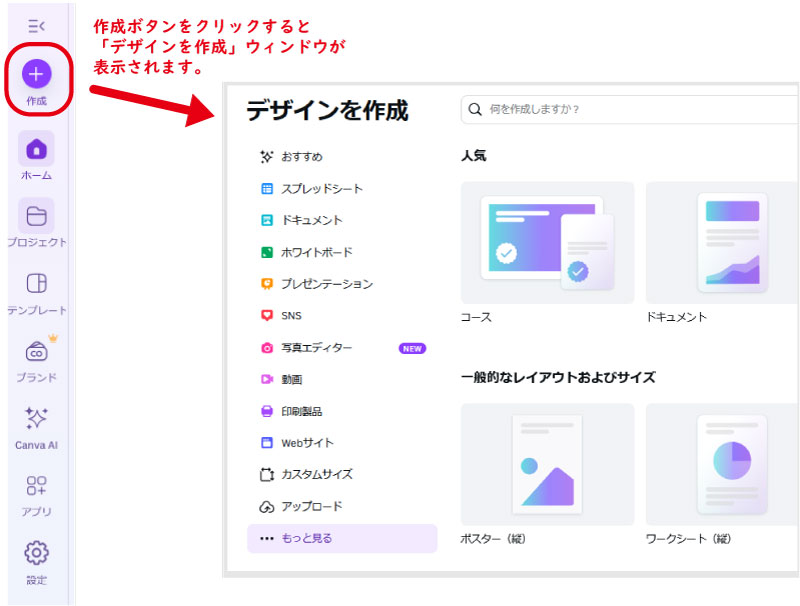Collapse the sidebar with the menu toggle icon
800x606 pixels.
[36, 26]
